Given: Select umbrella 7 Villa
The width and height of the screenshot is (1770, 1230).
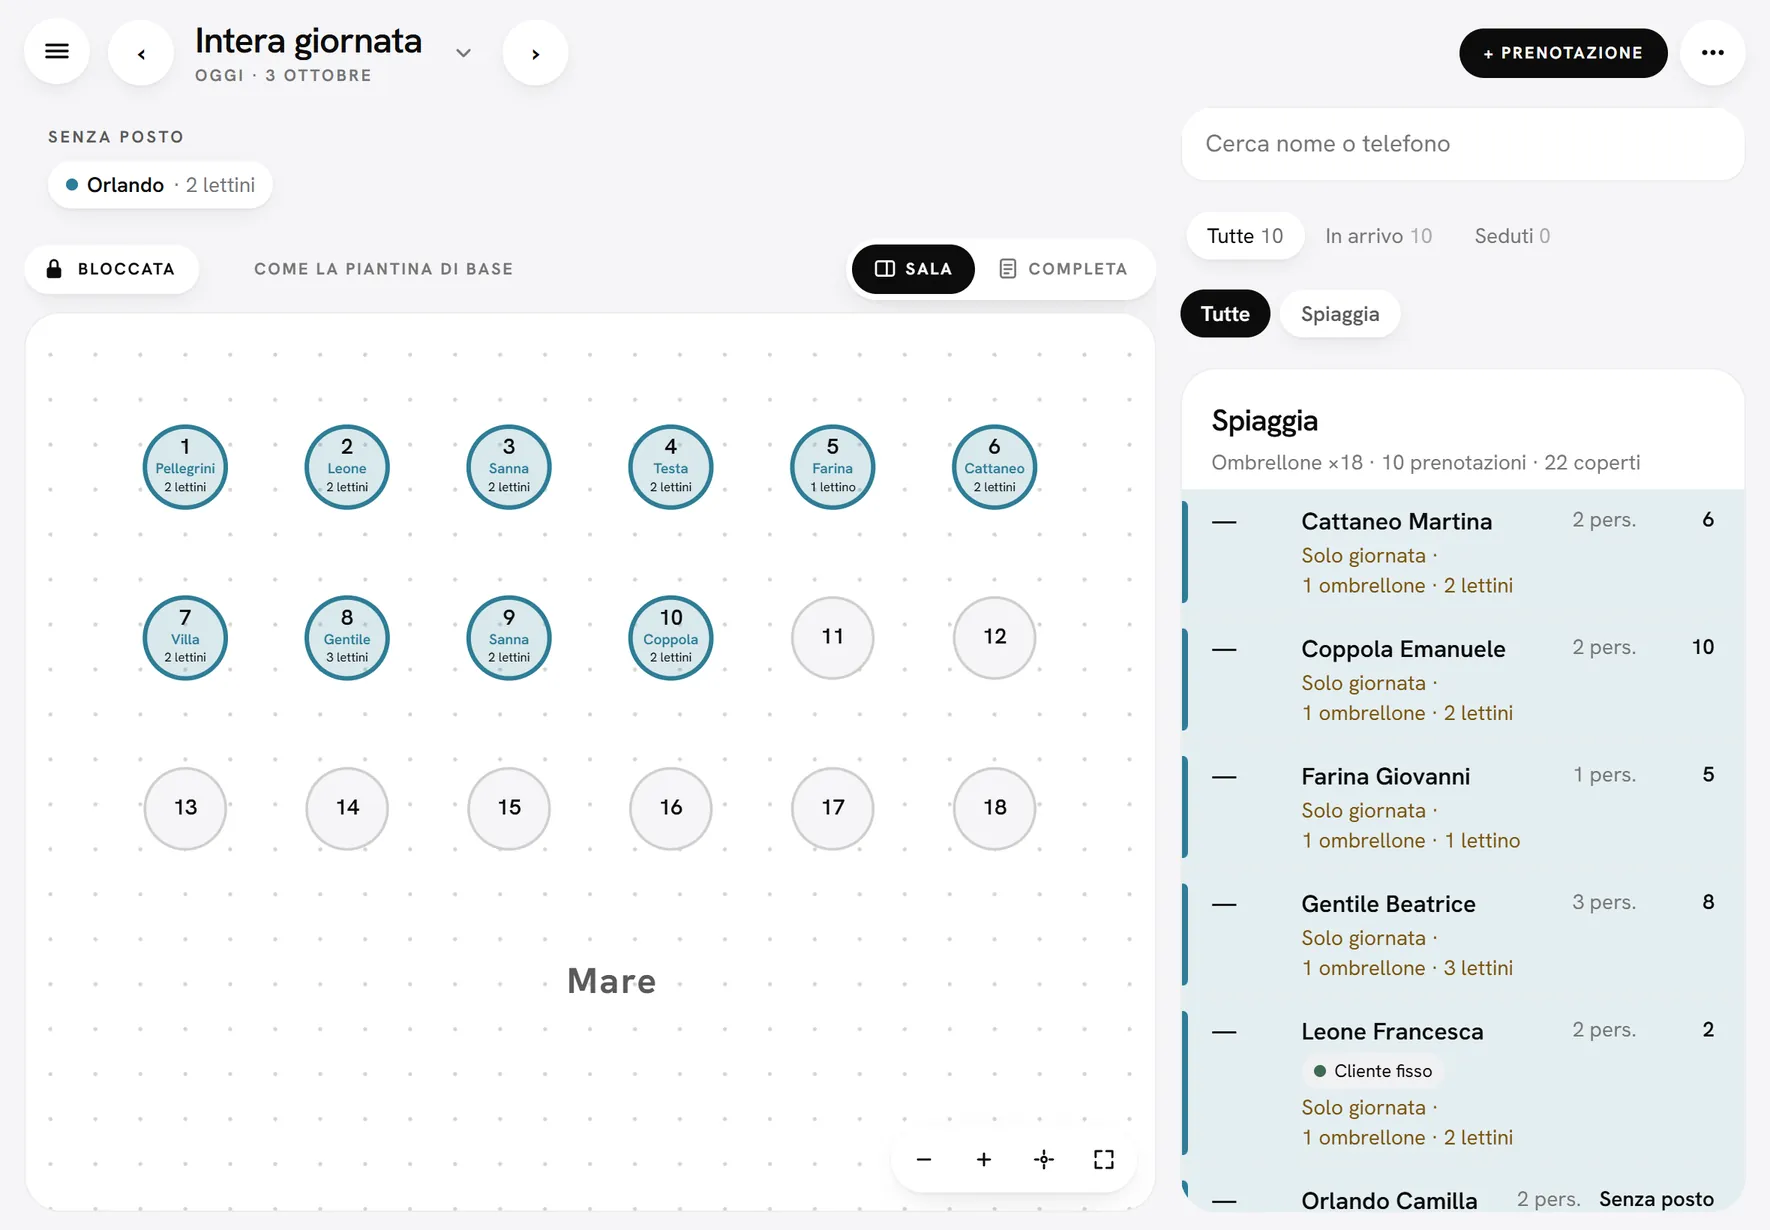Looking at the screenshot, I should tap(185, 638).
